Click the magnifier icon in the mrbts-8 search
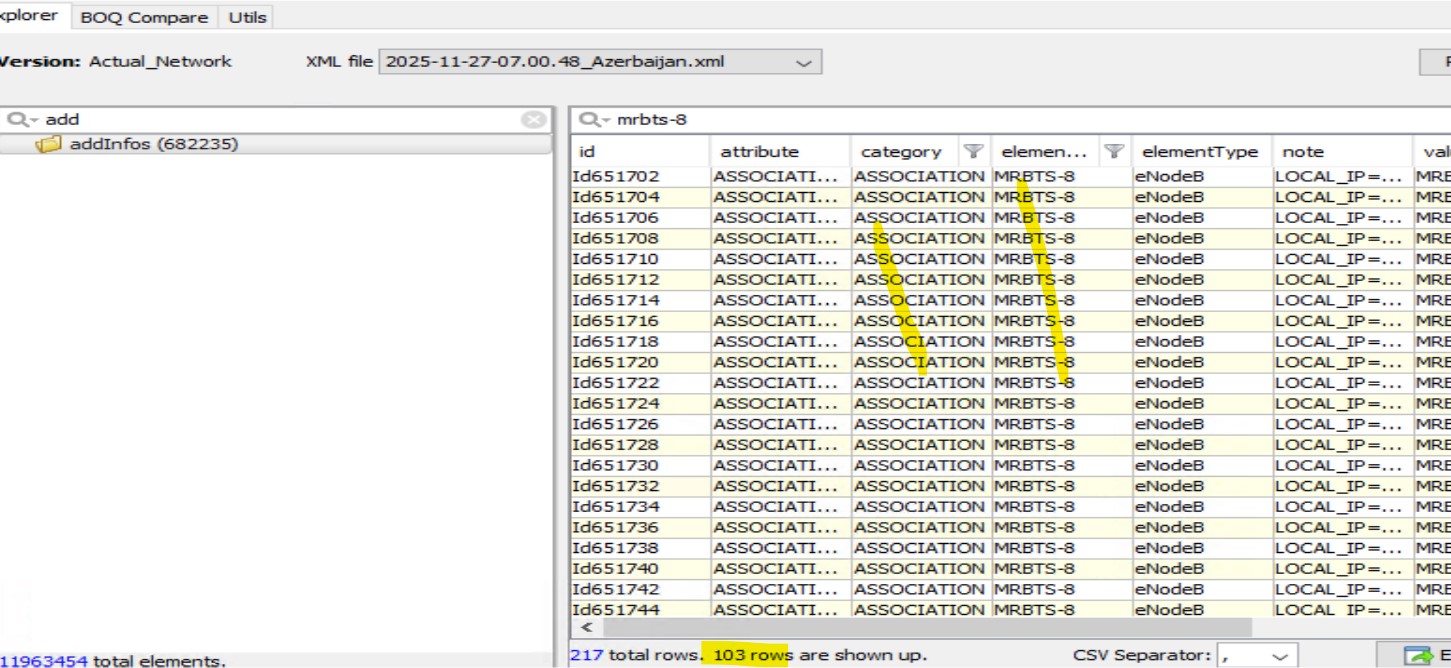Image resolution: width=1451 pixels, height=668 pixels. click(x=589, y=120)
